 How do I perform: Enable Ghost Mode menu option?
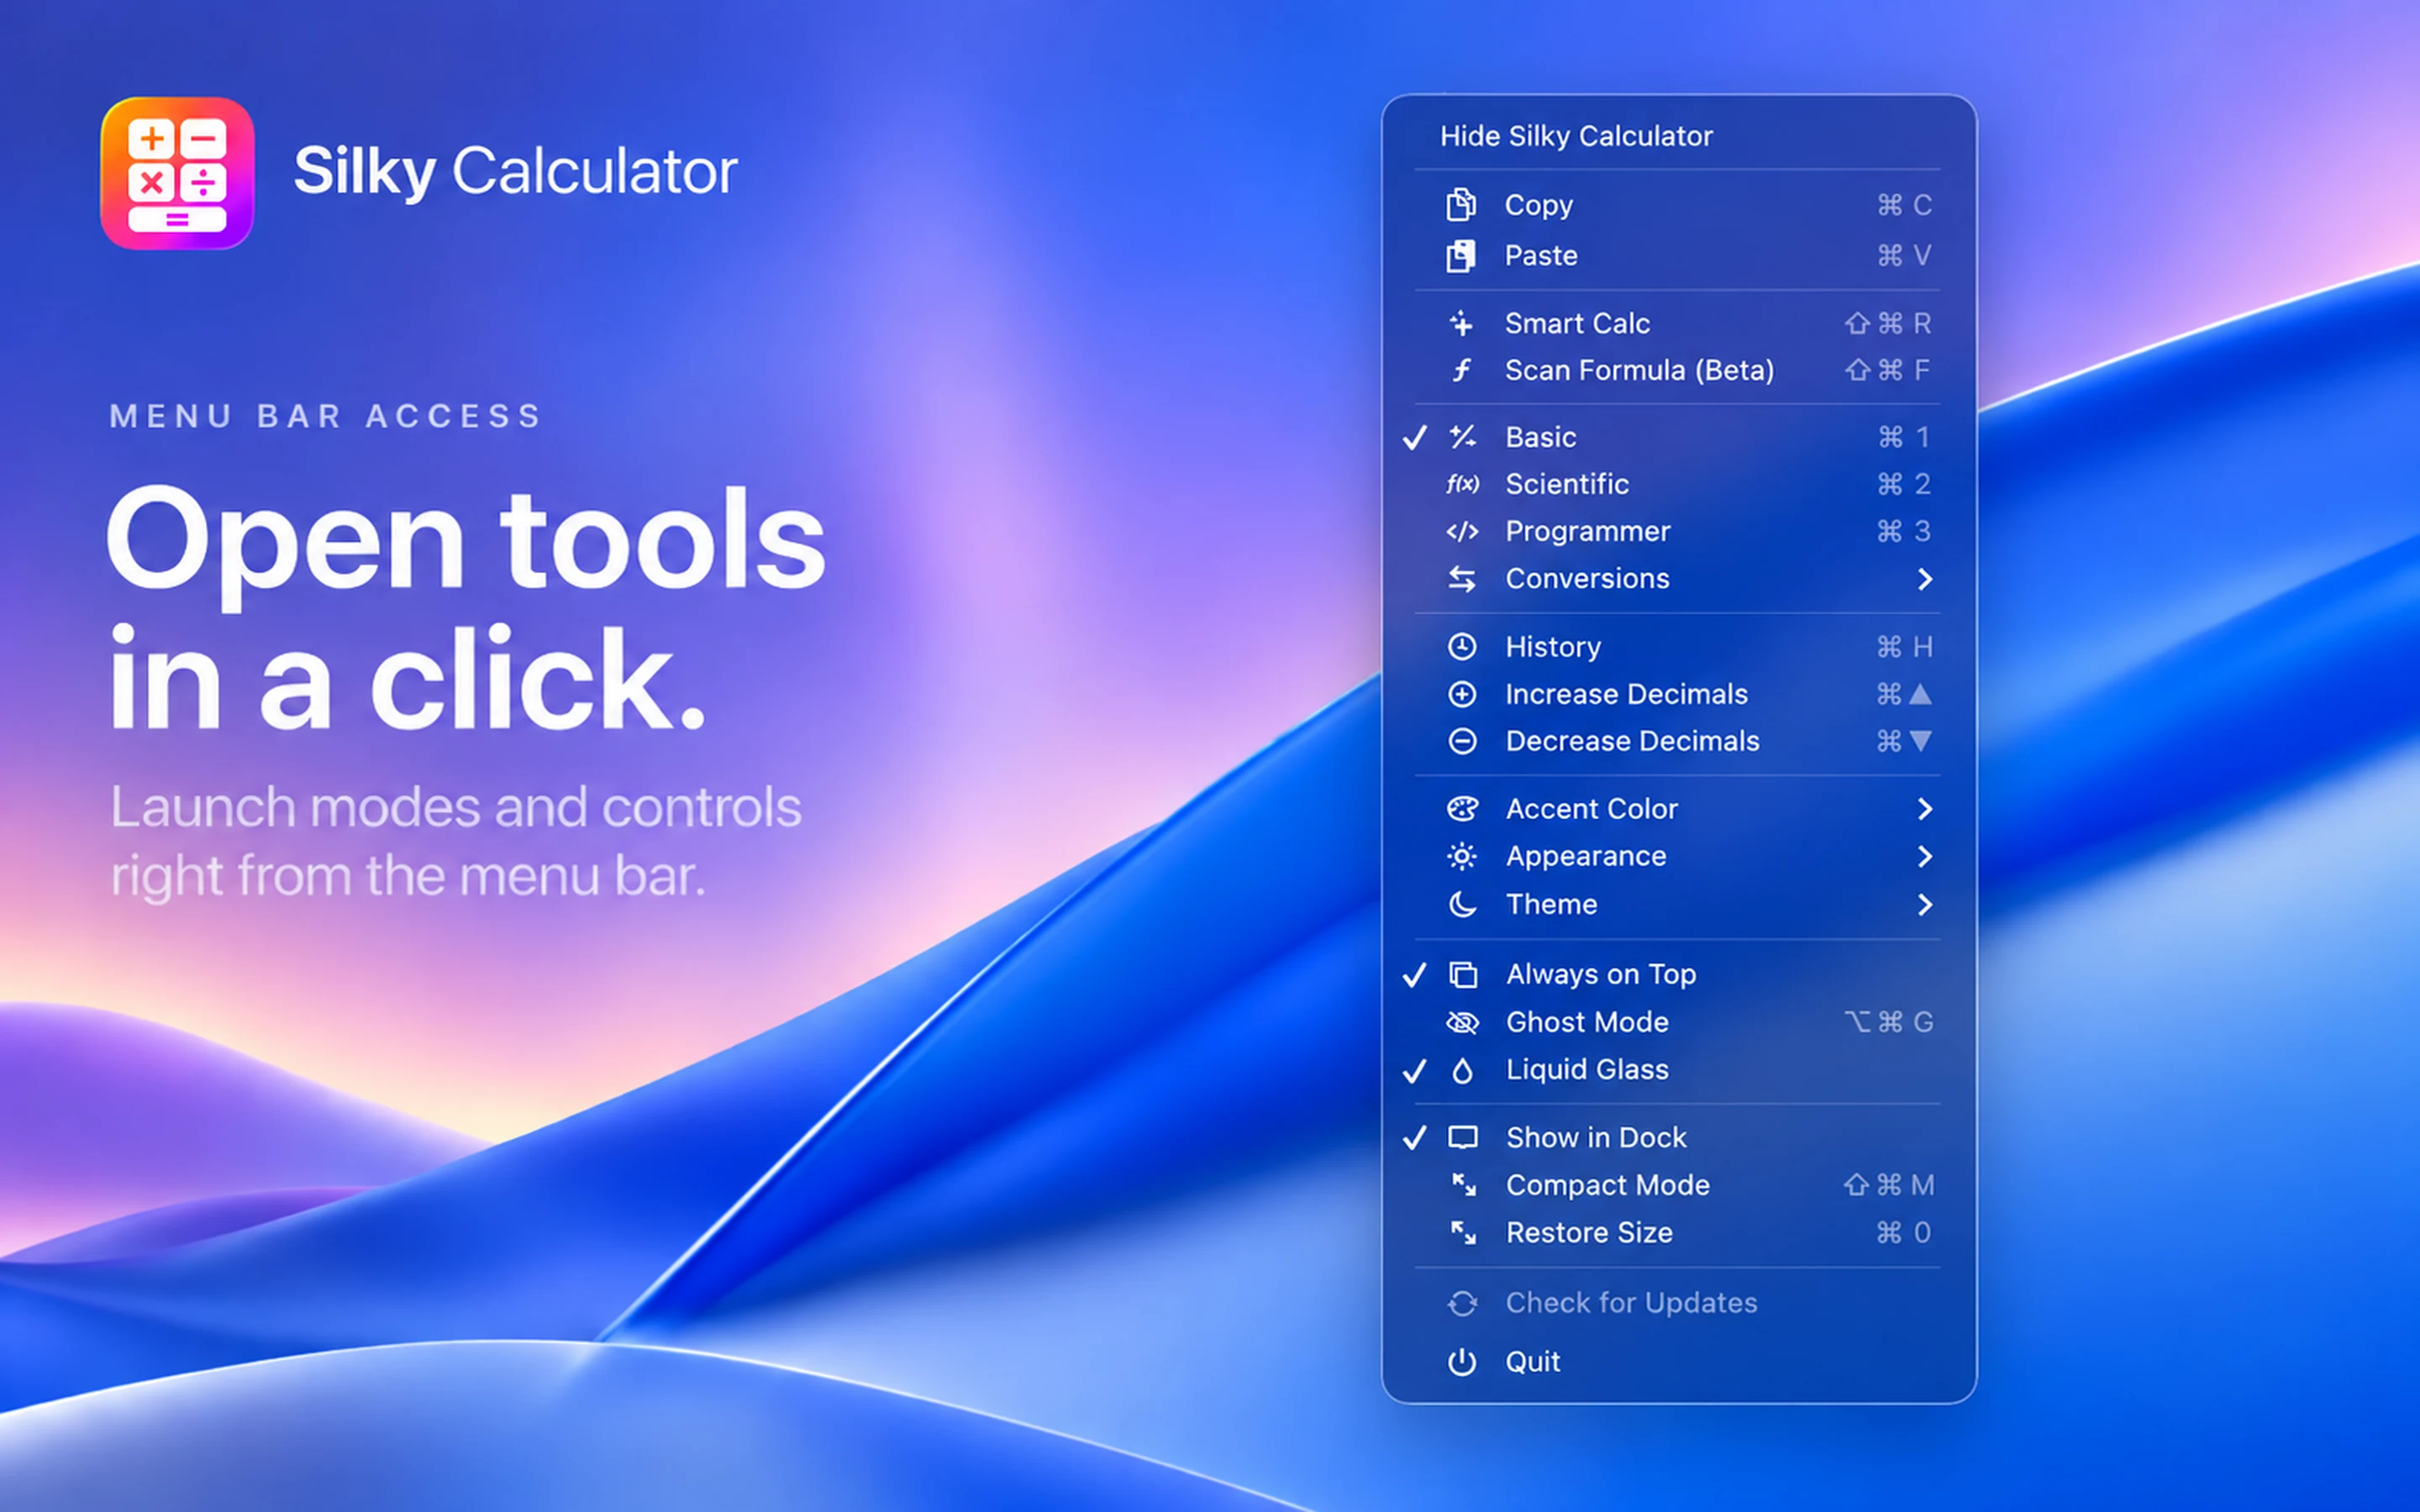pos(1677,1022)
